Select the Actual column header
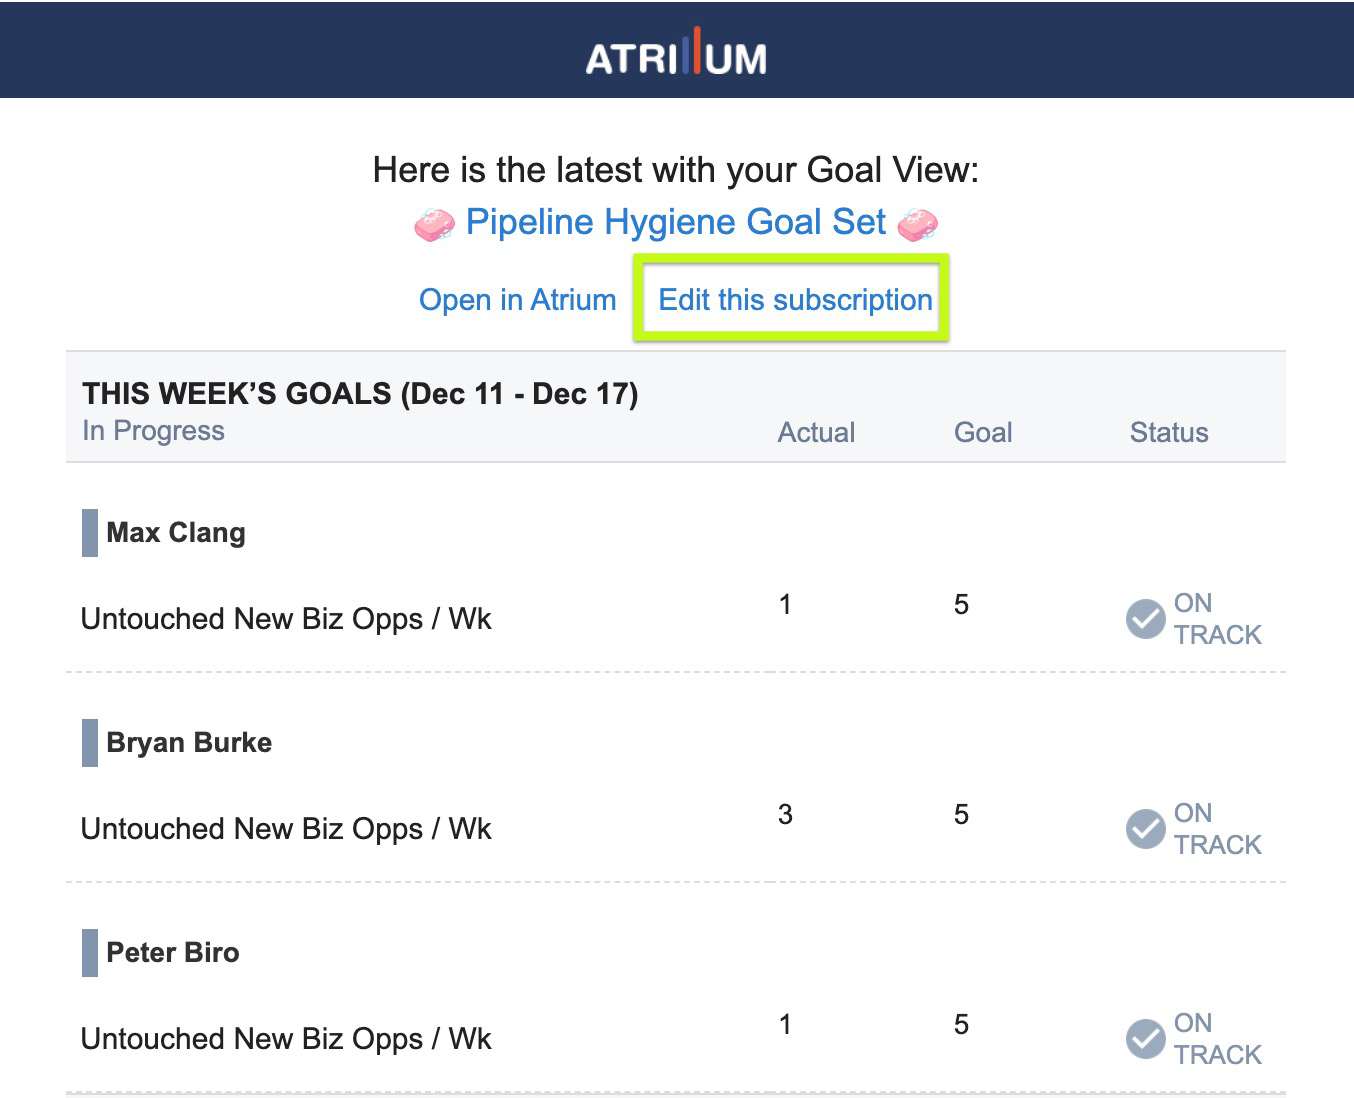Image resolution: width=1354 pixels, height=1098 pixels. click(816, 432)
